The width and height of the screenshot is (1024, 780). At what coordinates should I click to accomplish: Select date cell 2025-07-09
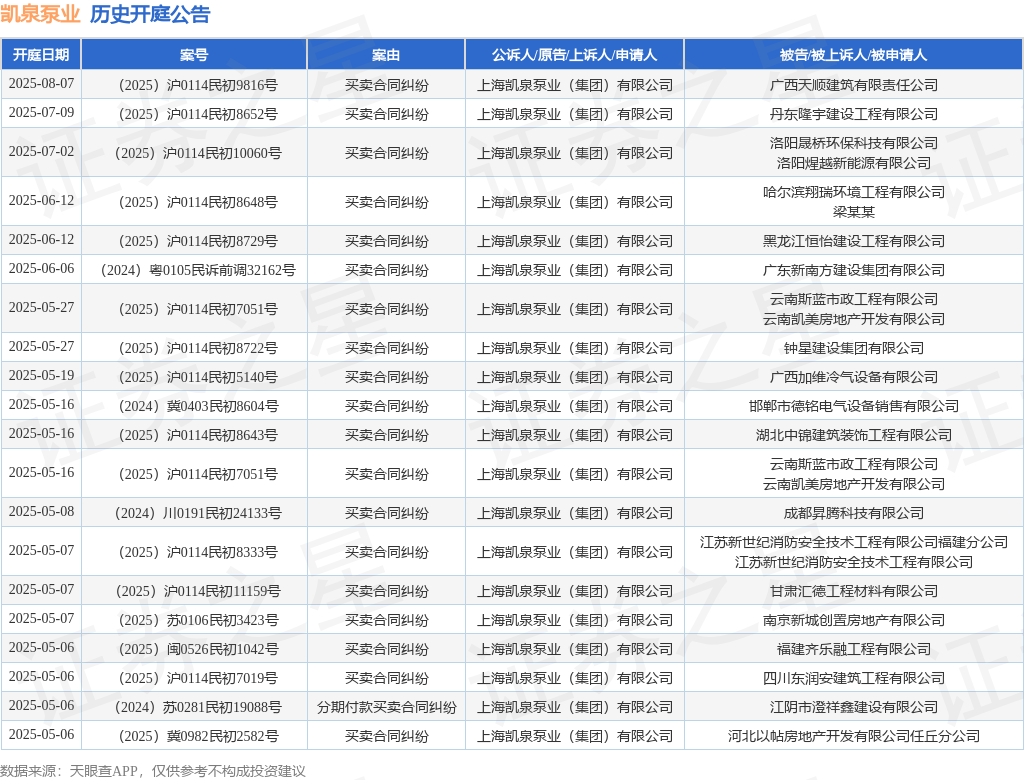coord(41,113)
